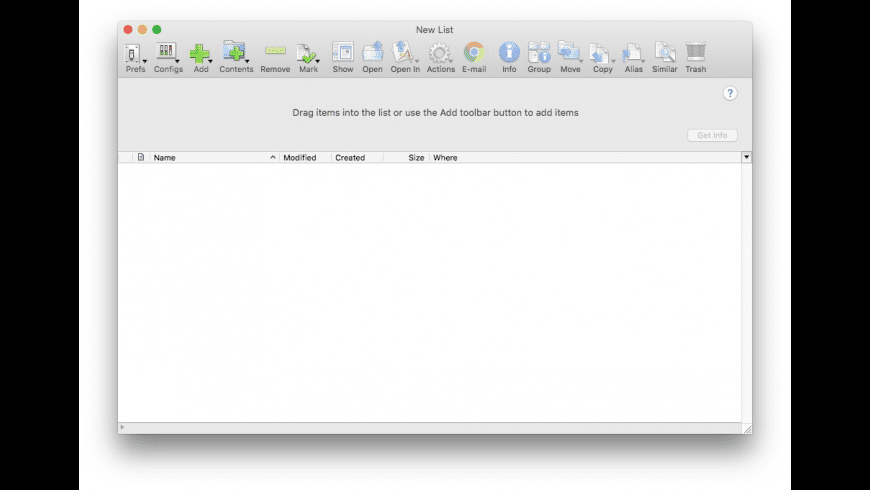Click the Similar toolbar icon
The width and height of the screenshot is (870, 490).
coord(665,52)
